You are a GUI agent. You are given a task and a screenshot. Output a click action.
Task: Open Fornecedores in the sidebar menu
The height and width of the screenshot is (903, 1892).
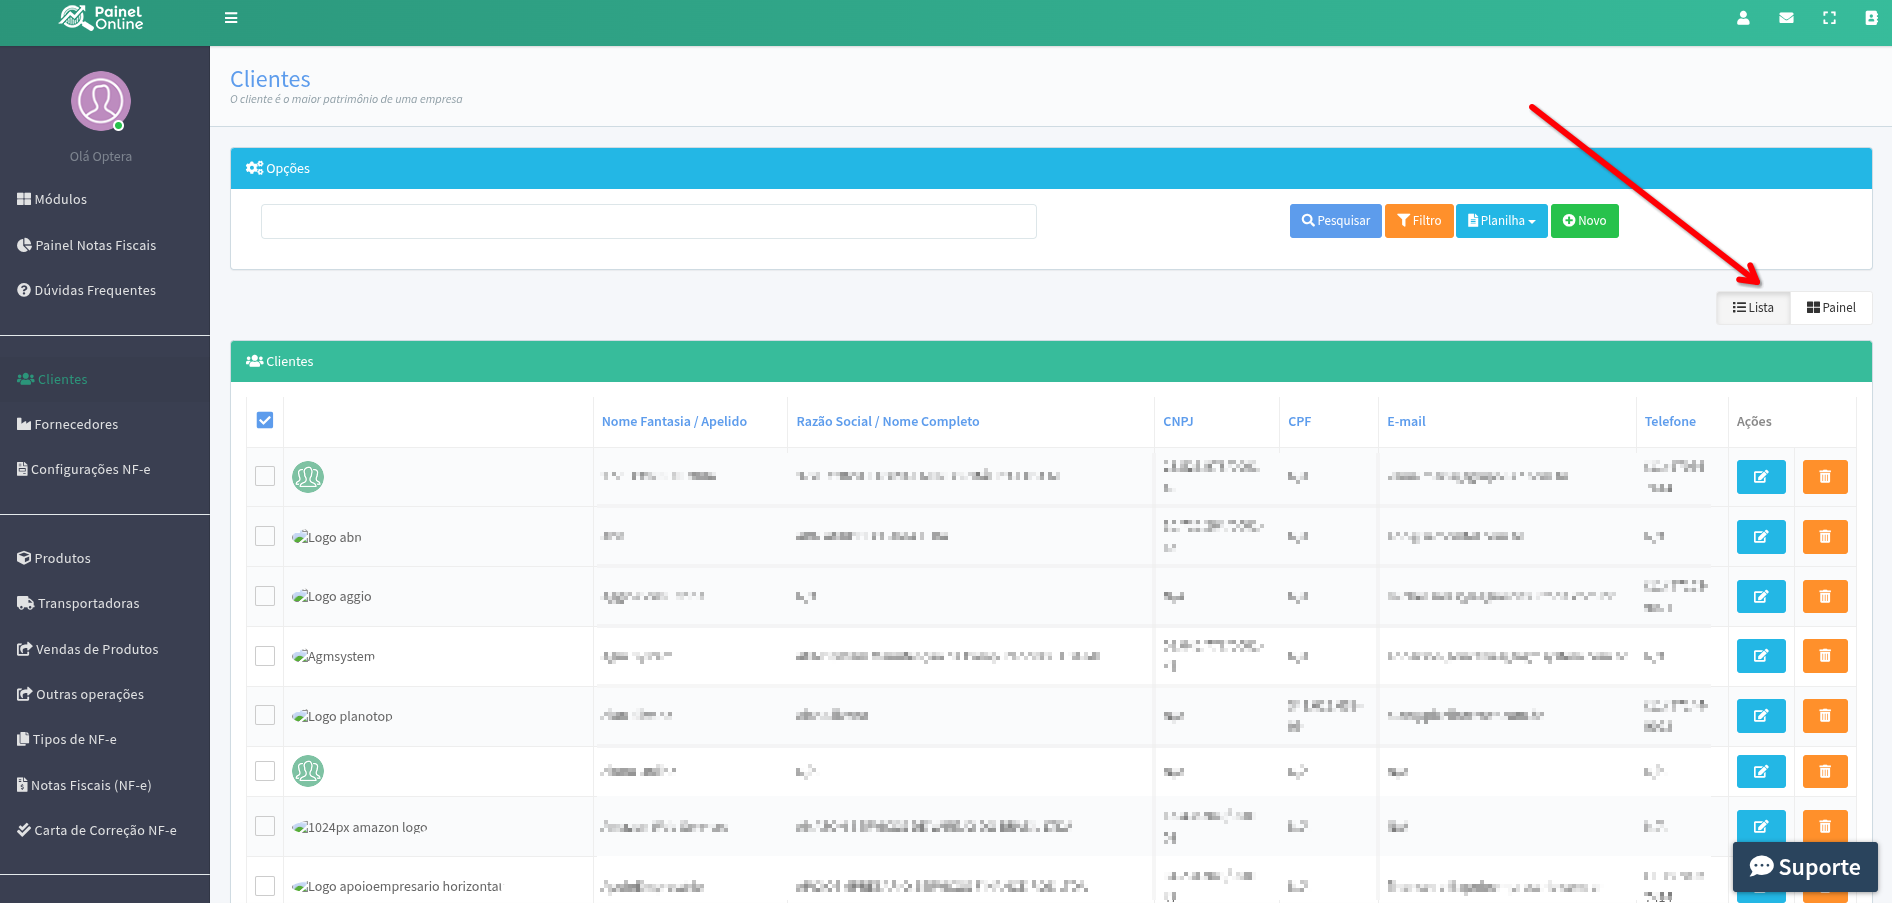pos(76,425)
